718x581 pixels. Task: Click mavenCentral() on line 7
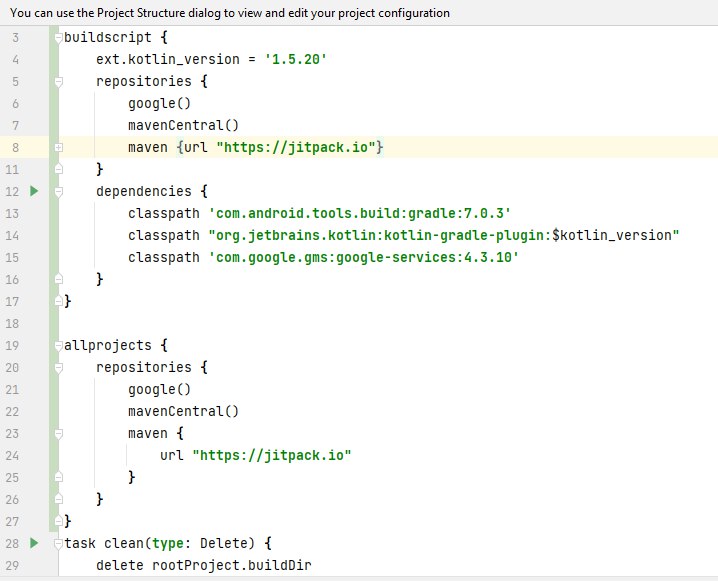pos(184,125)
